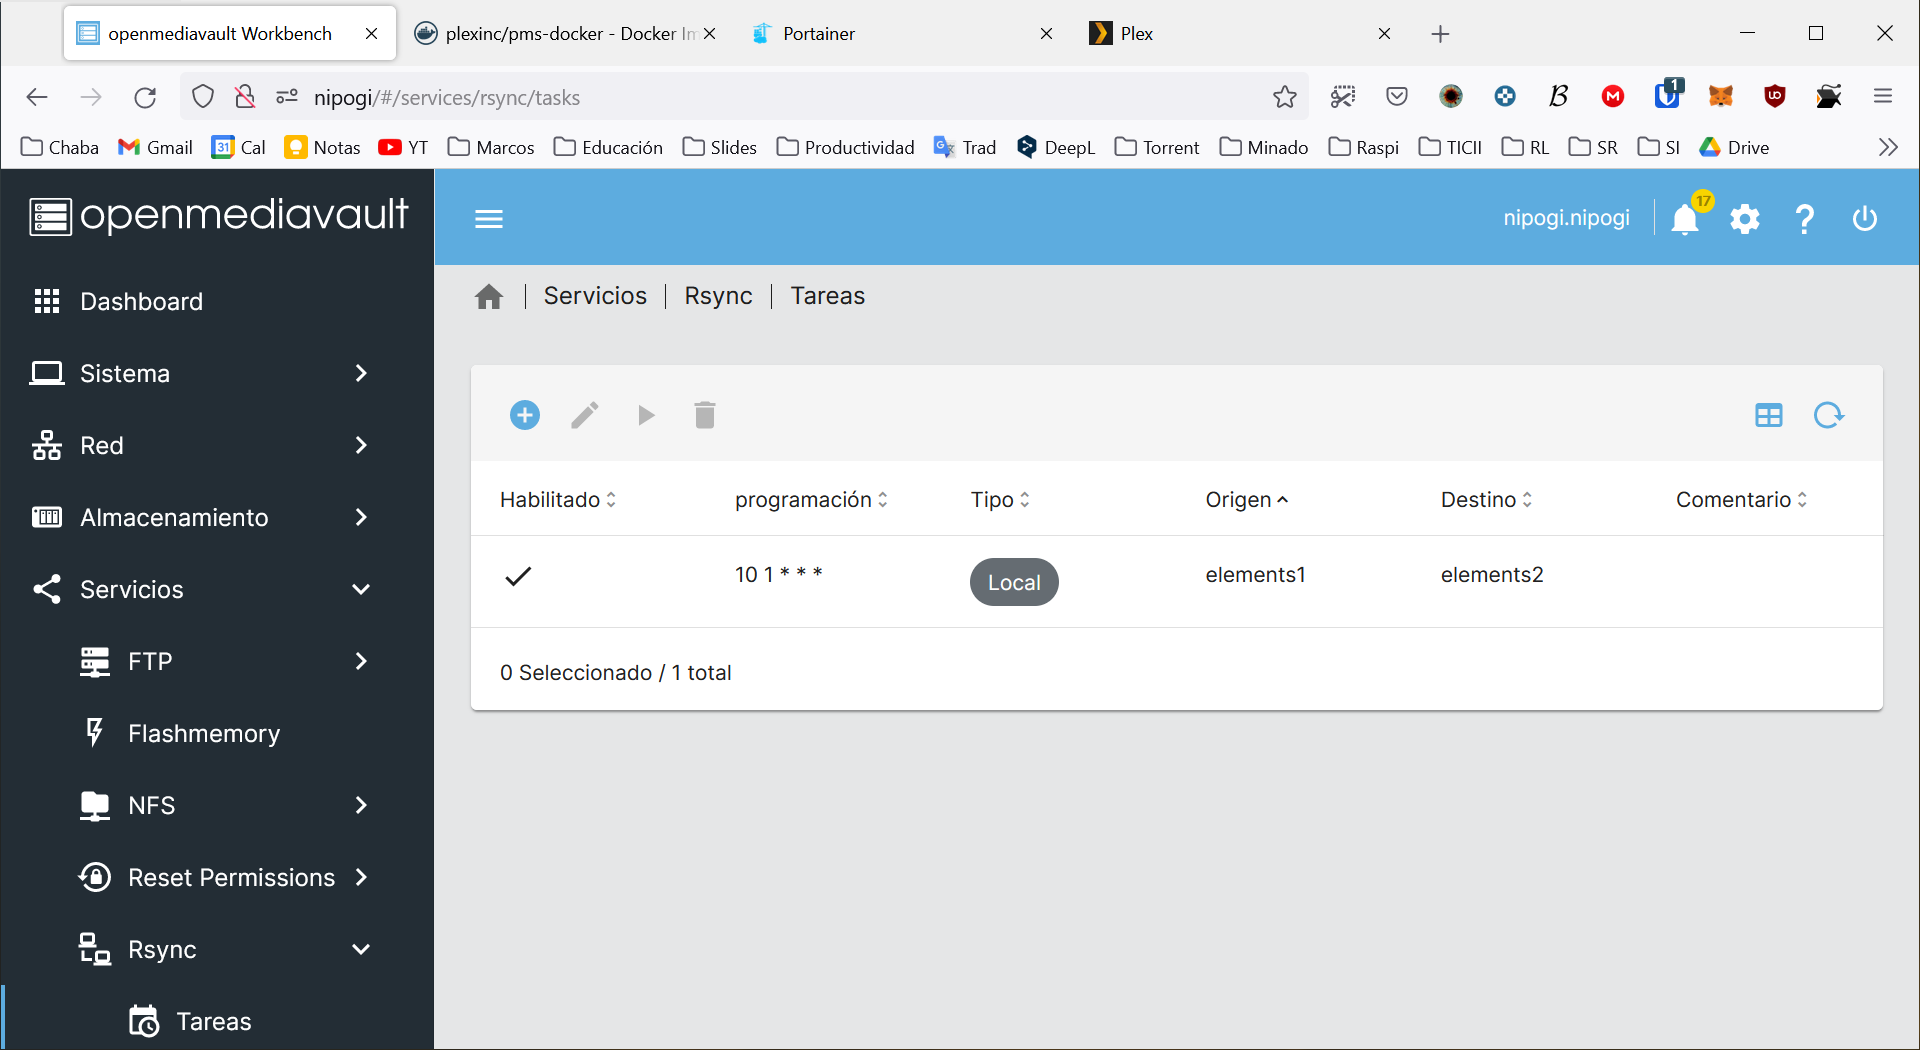Open notifications via the bell icon
Screen dimensions: 1920x1050
[1686, 218]
